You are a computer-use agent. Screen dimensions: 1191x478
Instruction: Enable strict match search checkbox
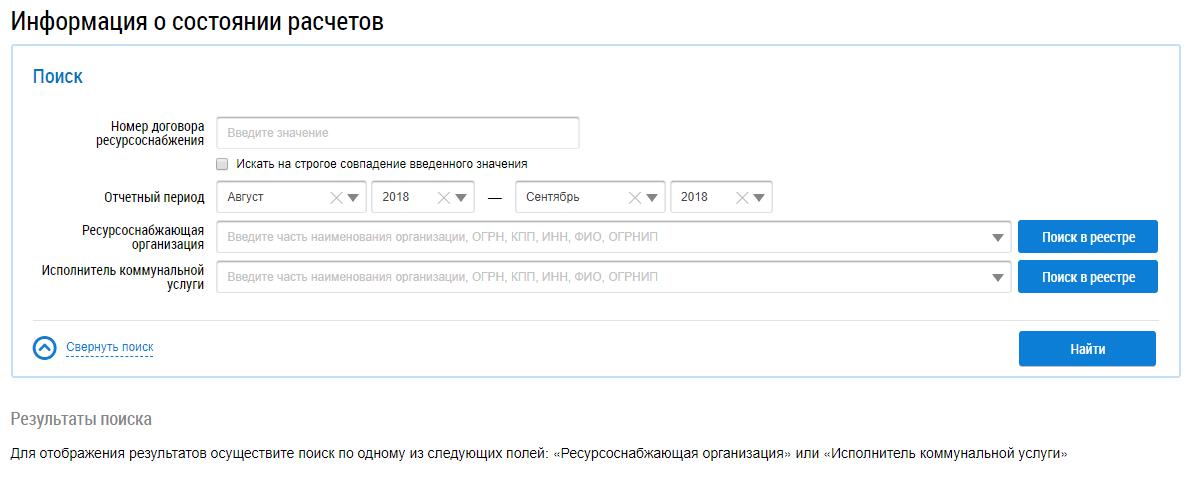pos(223,164)
